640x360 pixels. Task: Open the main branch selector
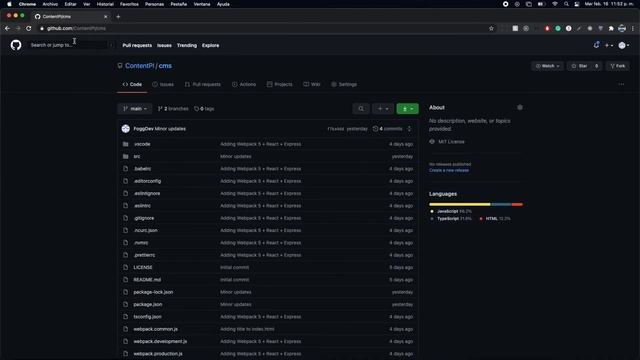[x=135, y=109]
